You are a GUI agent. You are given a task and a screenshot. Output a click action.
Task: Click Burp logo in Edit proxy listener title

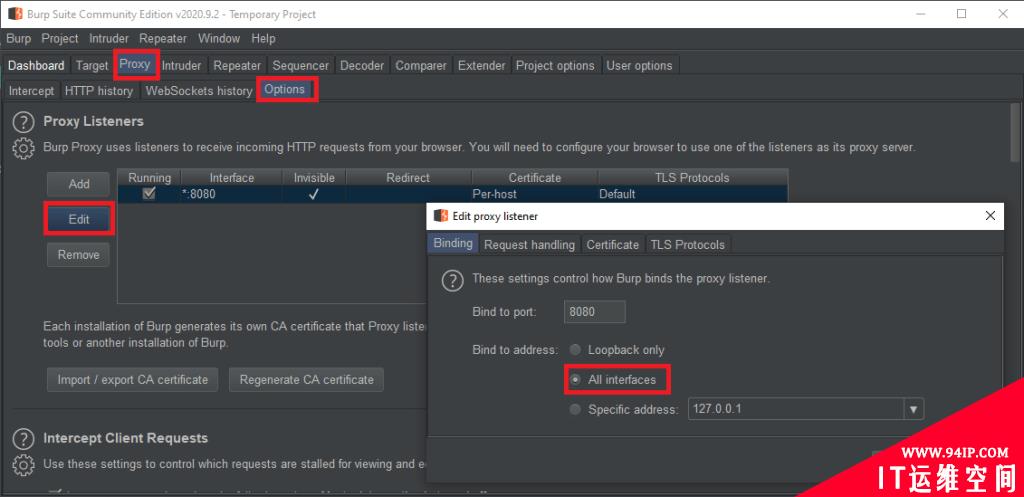click(441, 216)
